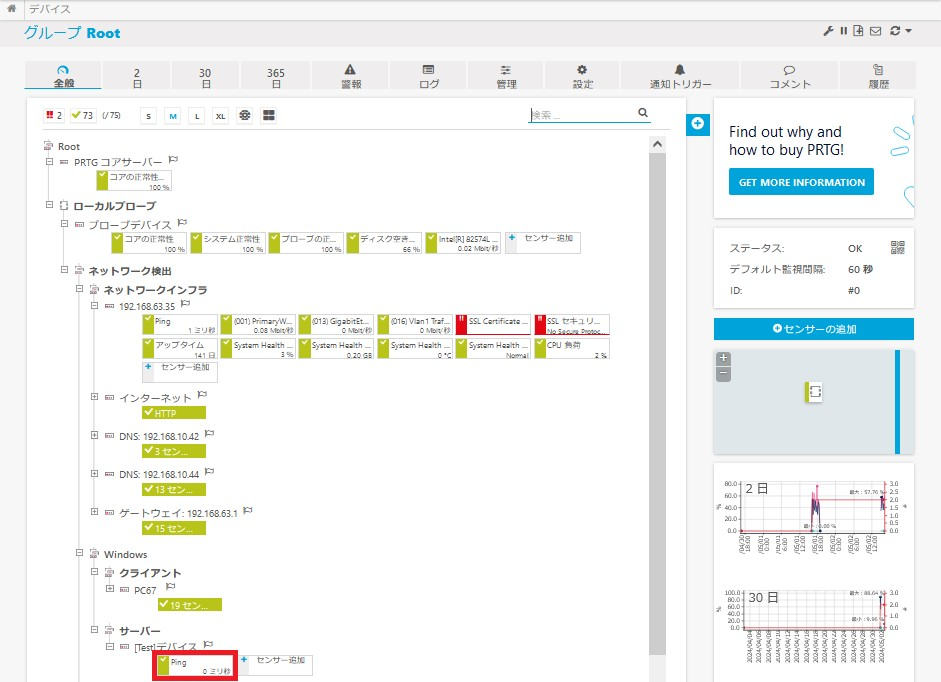Screen dimensions: 941x682
Task: Open the ディスク空き sensor
Action: click(x=384, y=243)
